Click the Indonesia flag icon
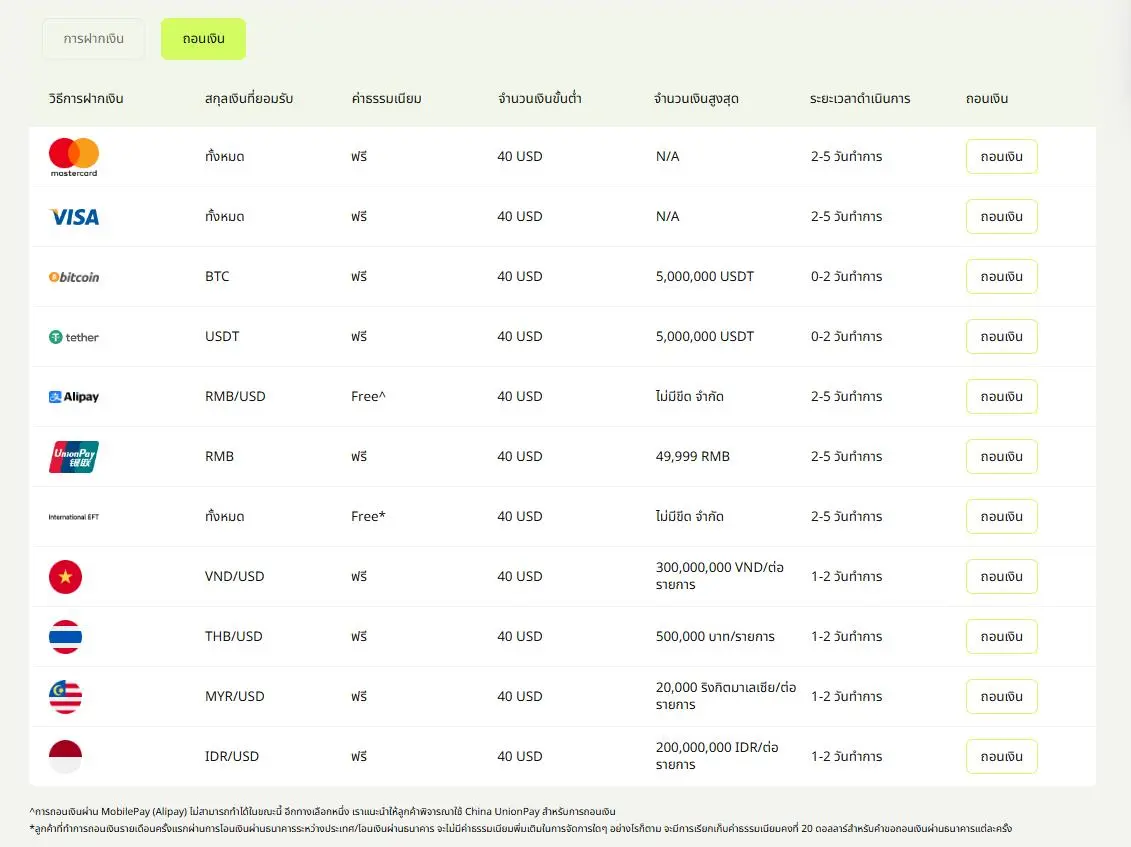1131x847 pixels. 66,756
